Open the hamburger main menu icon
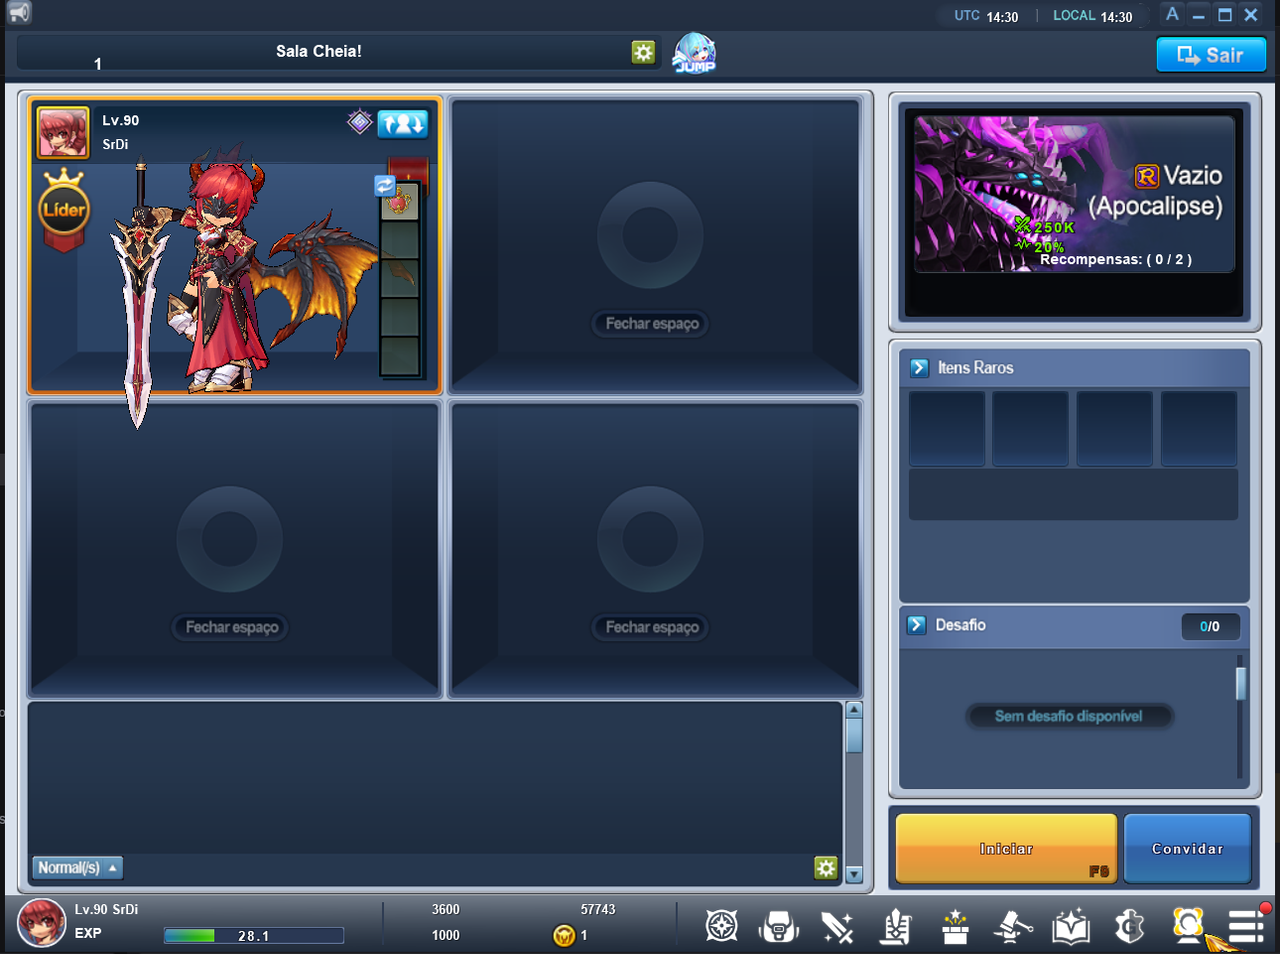1280x954 pixels. 1246,926
